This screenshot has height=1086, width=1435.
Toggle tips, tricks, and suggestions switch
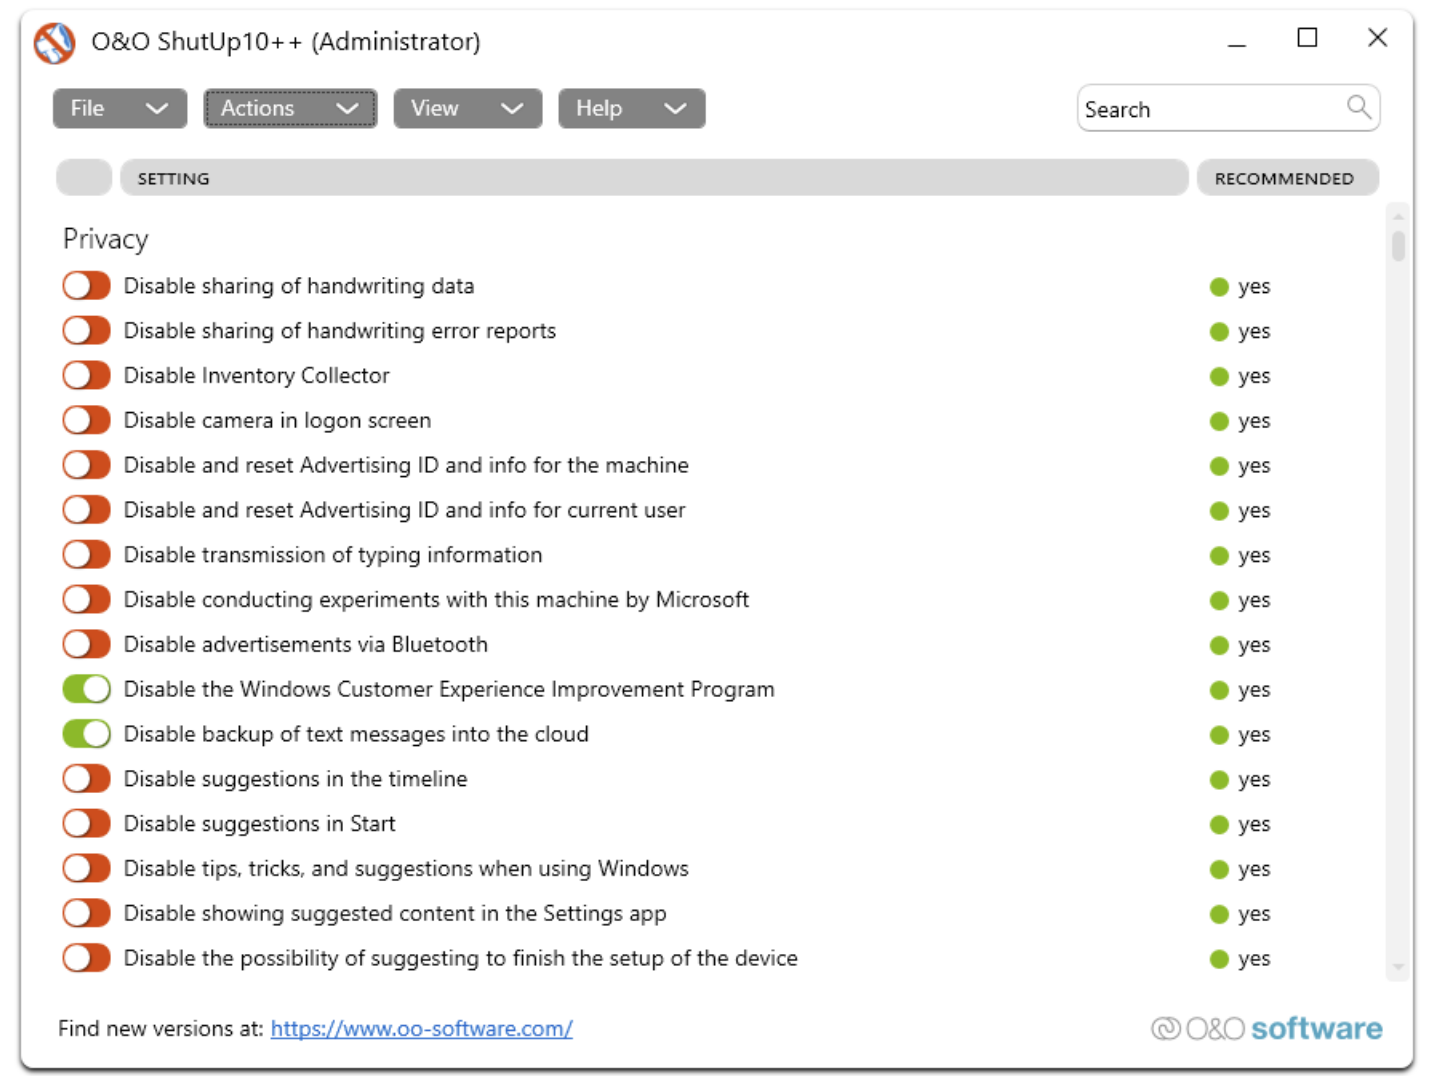[86, 868]
